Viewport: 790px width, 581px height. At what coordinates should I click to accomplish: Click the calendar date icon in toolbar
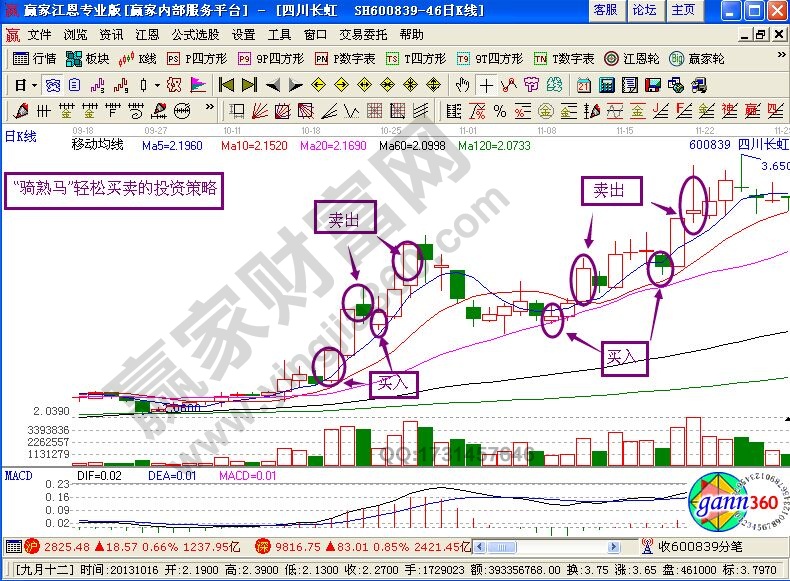584,85
